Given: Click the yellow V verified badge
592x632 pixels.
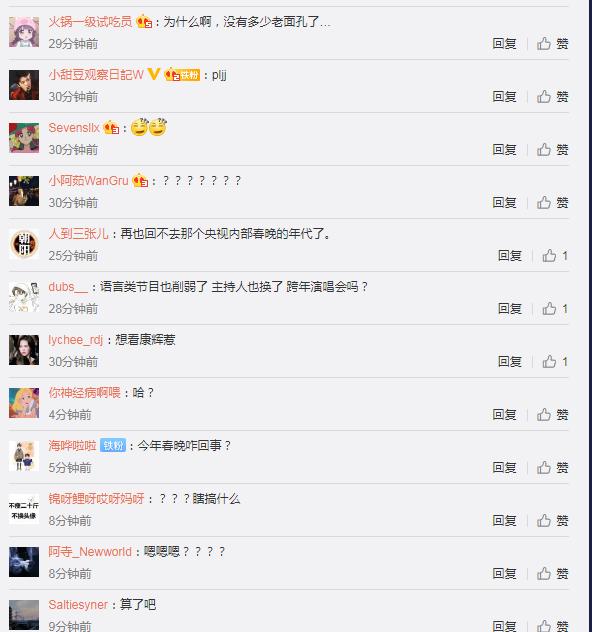Looking at the screenshot, I should pyautogui.click(x=154, y=74).
